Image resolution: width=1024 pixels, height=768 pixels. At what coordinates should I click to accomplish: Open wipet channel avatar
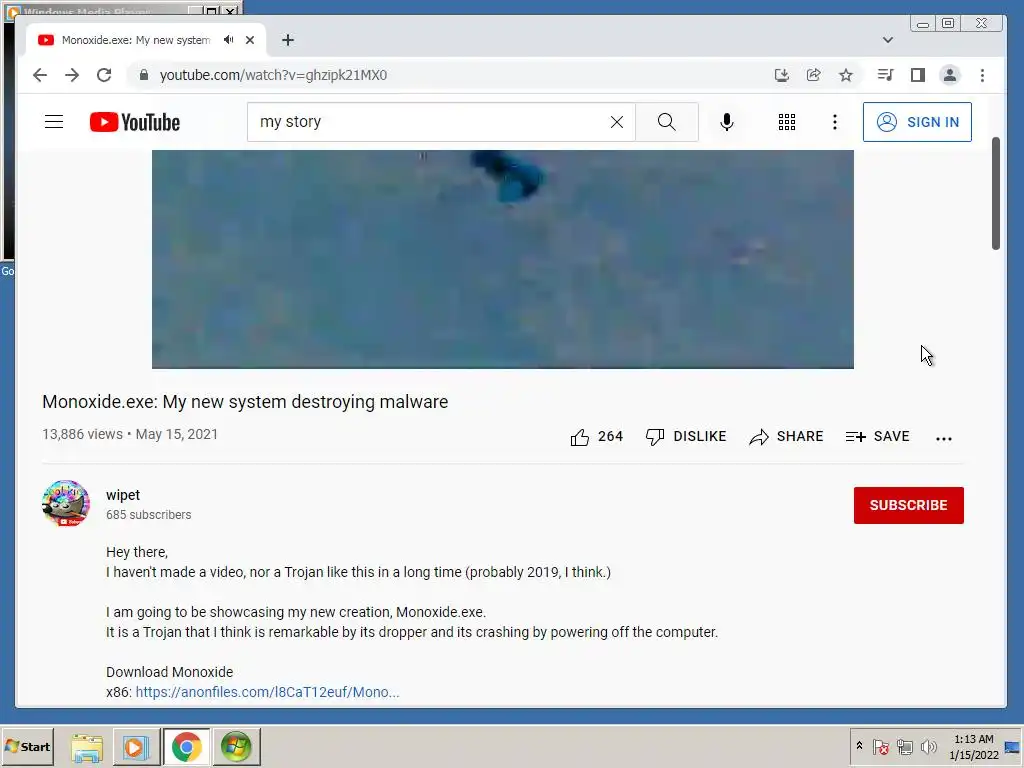click(x=65, y=504)
